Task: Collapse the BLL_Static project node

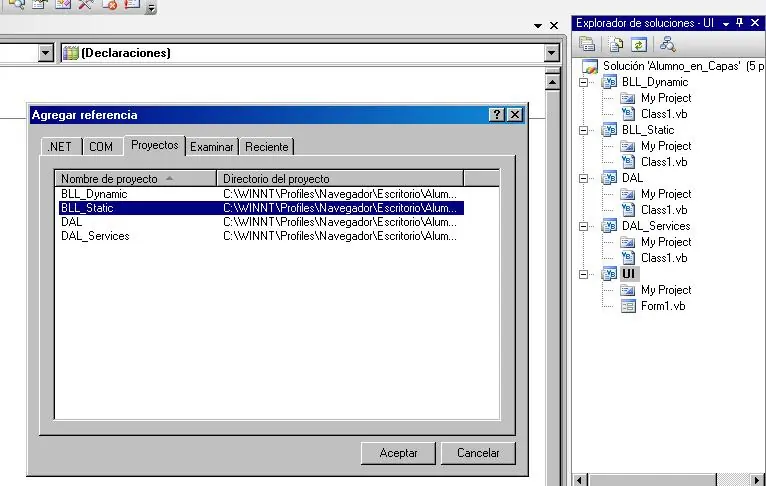Action: point(583,130)
